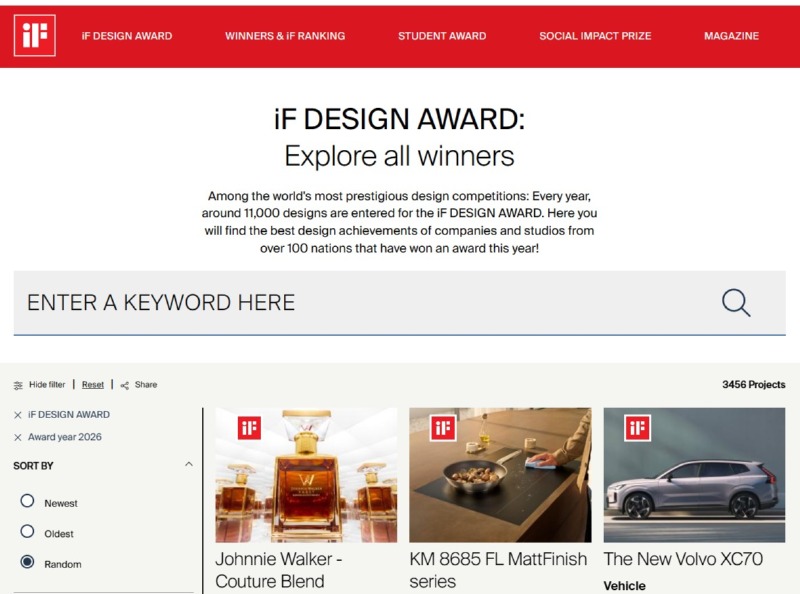This screenshot has height=594, width=800.
Task: Open the MAGAZINE menu item
Action: point(731,36)
